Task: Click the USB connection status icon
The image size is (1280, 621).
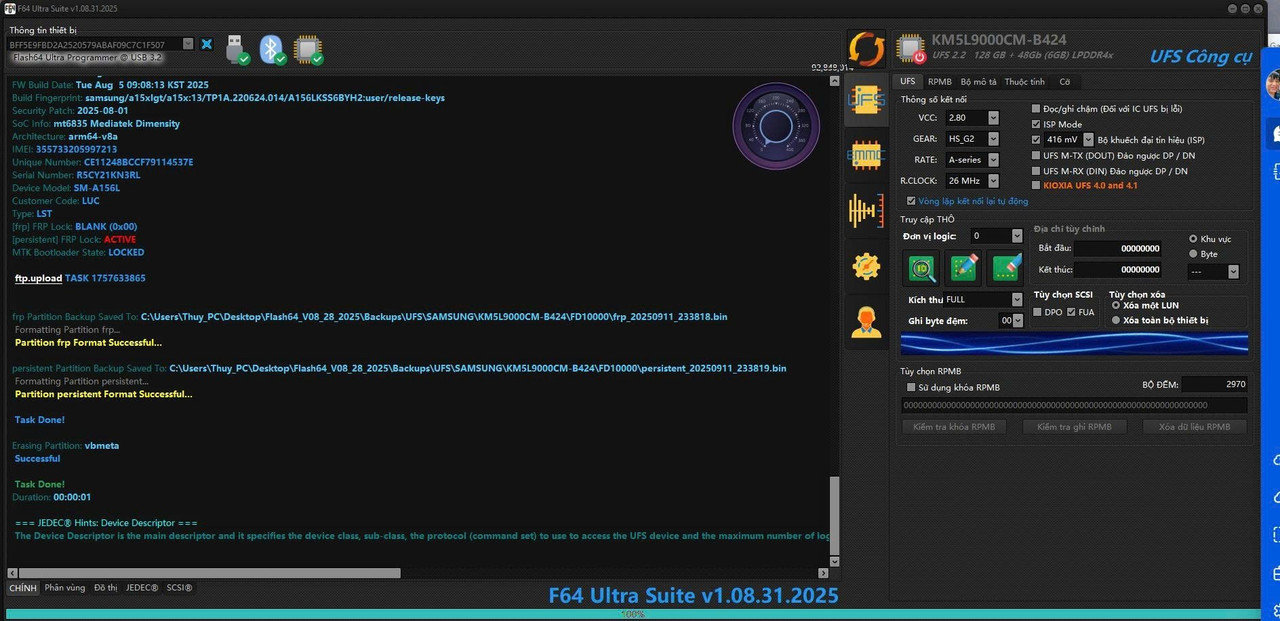Action: 237,49
